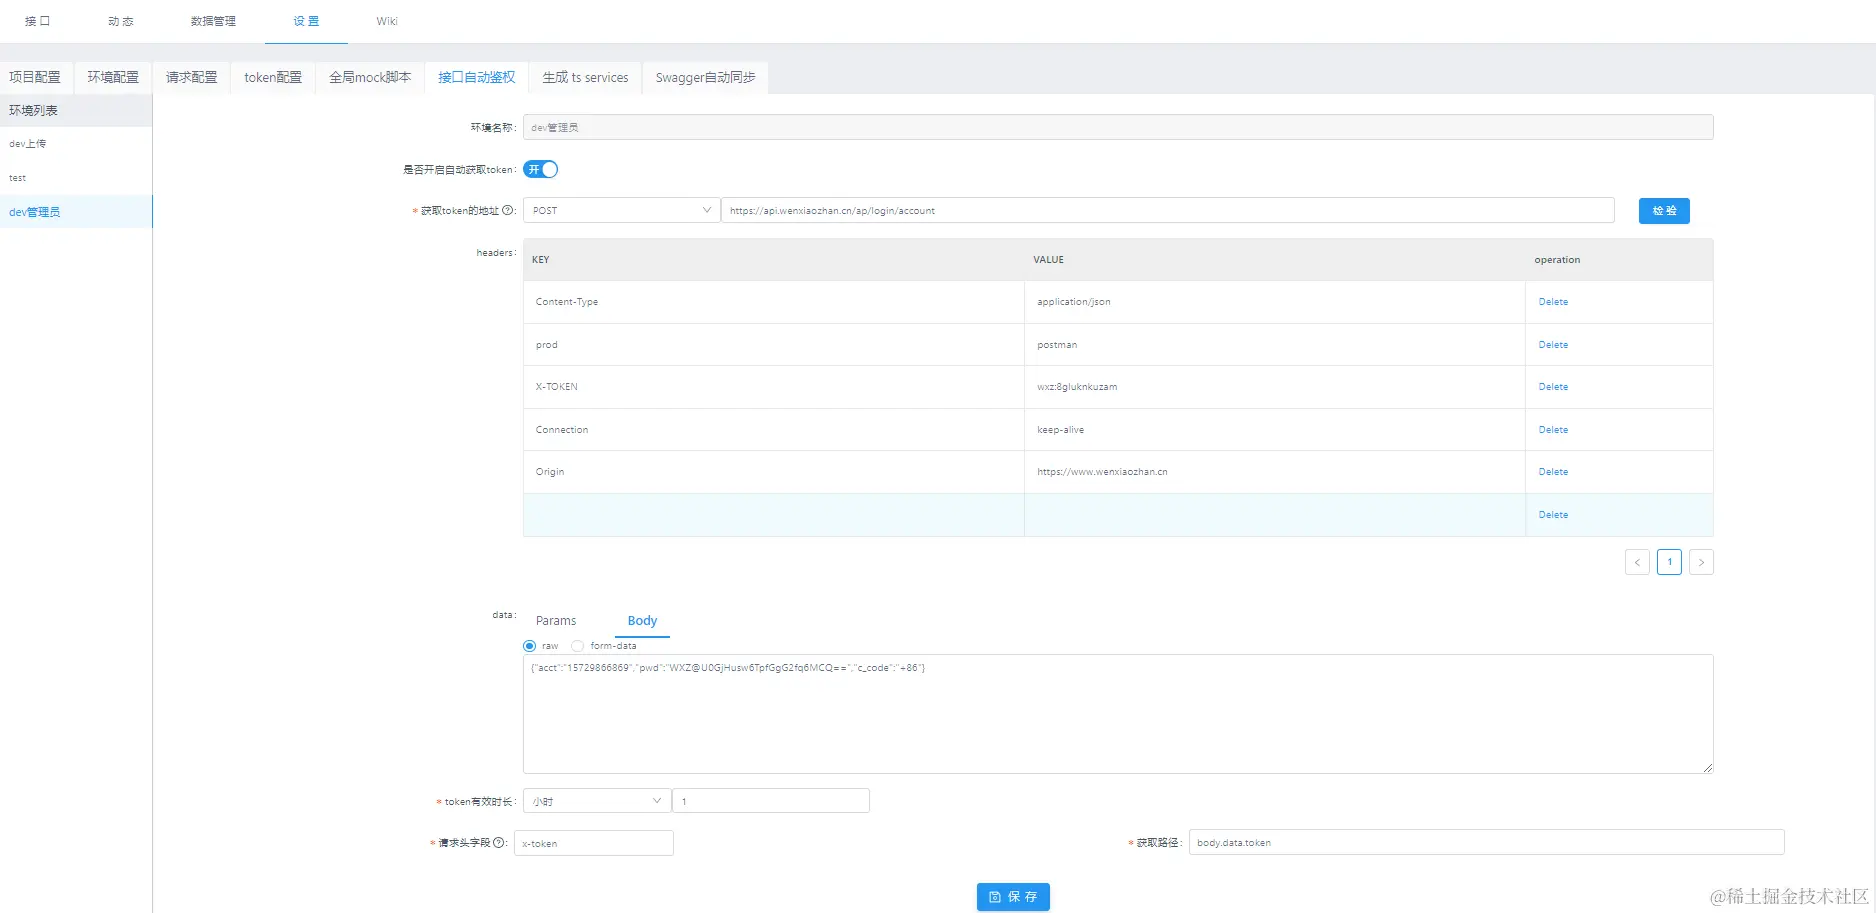Click the Connection key cell
Screen dimensions: 1876x913
774,430
